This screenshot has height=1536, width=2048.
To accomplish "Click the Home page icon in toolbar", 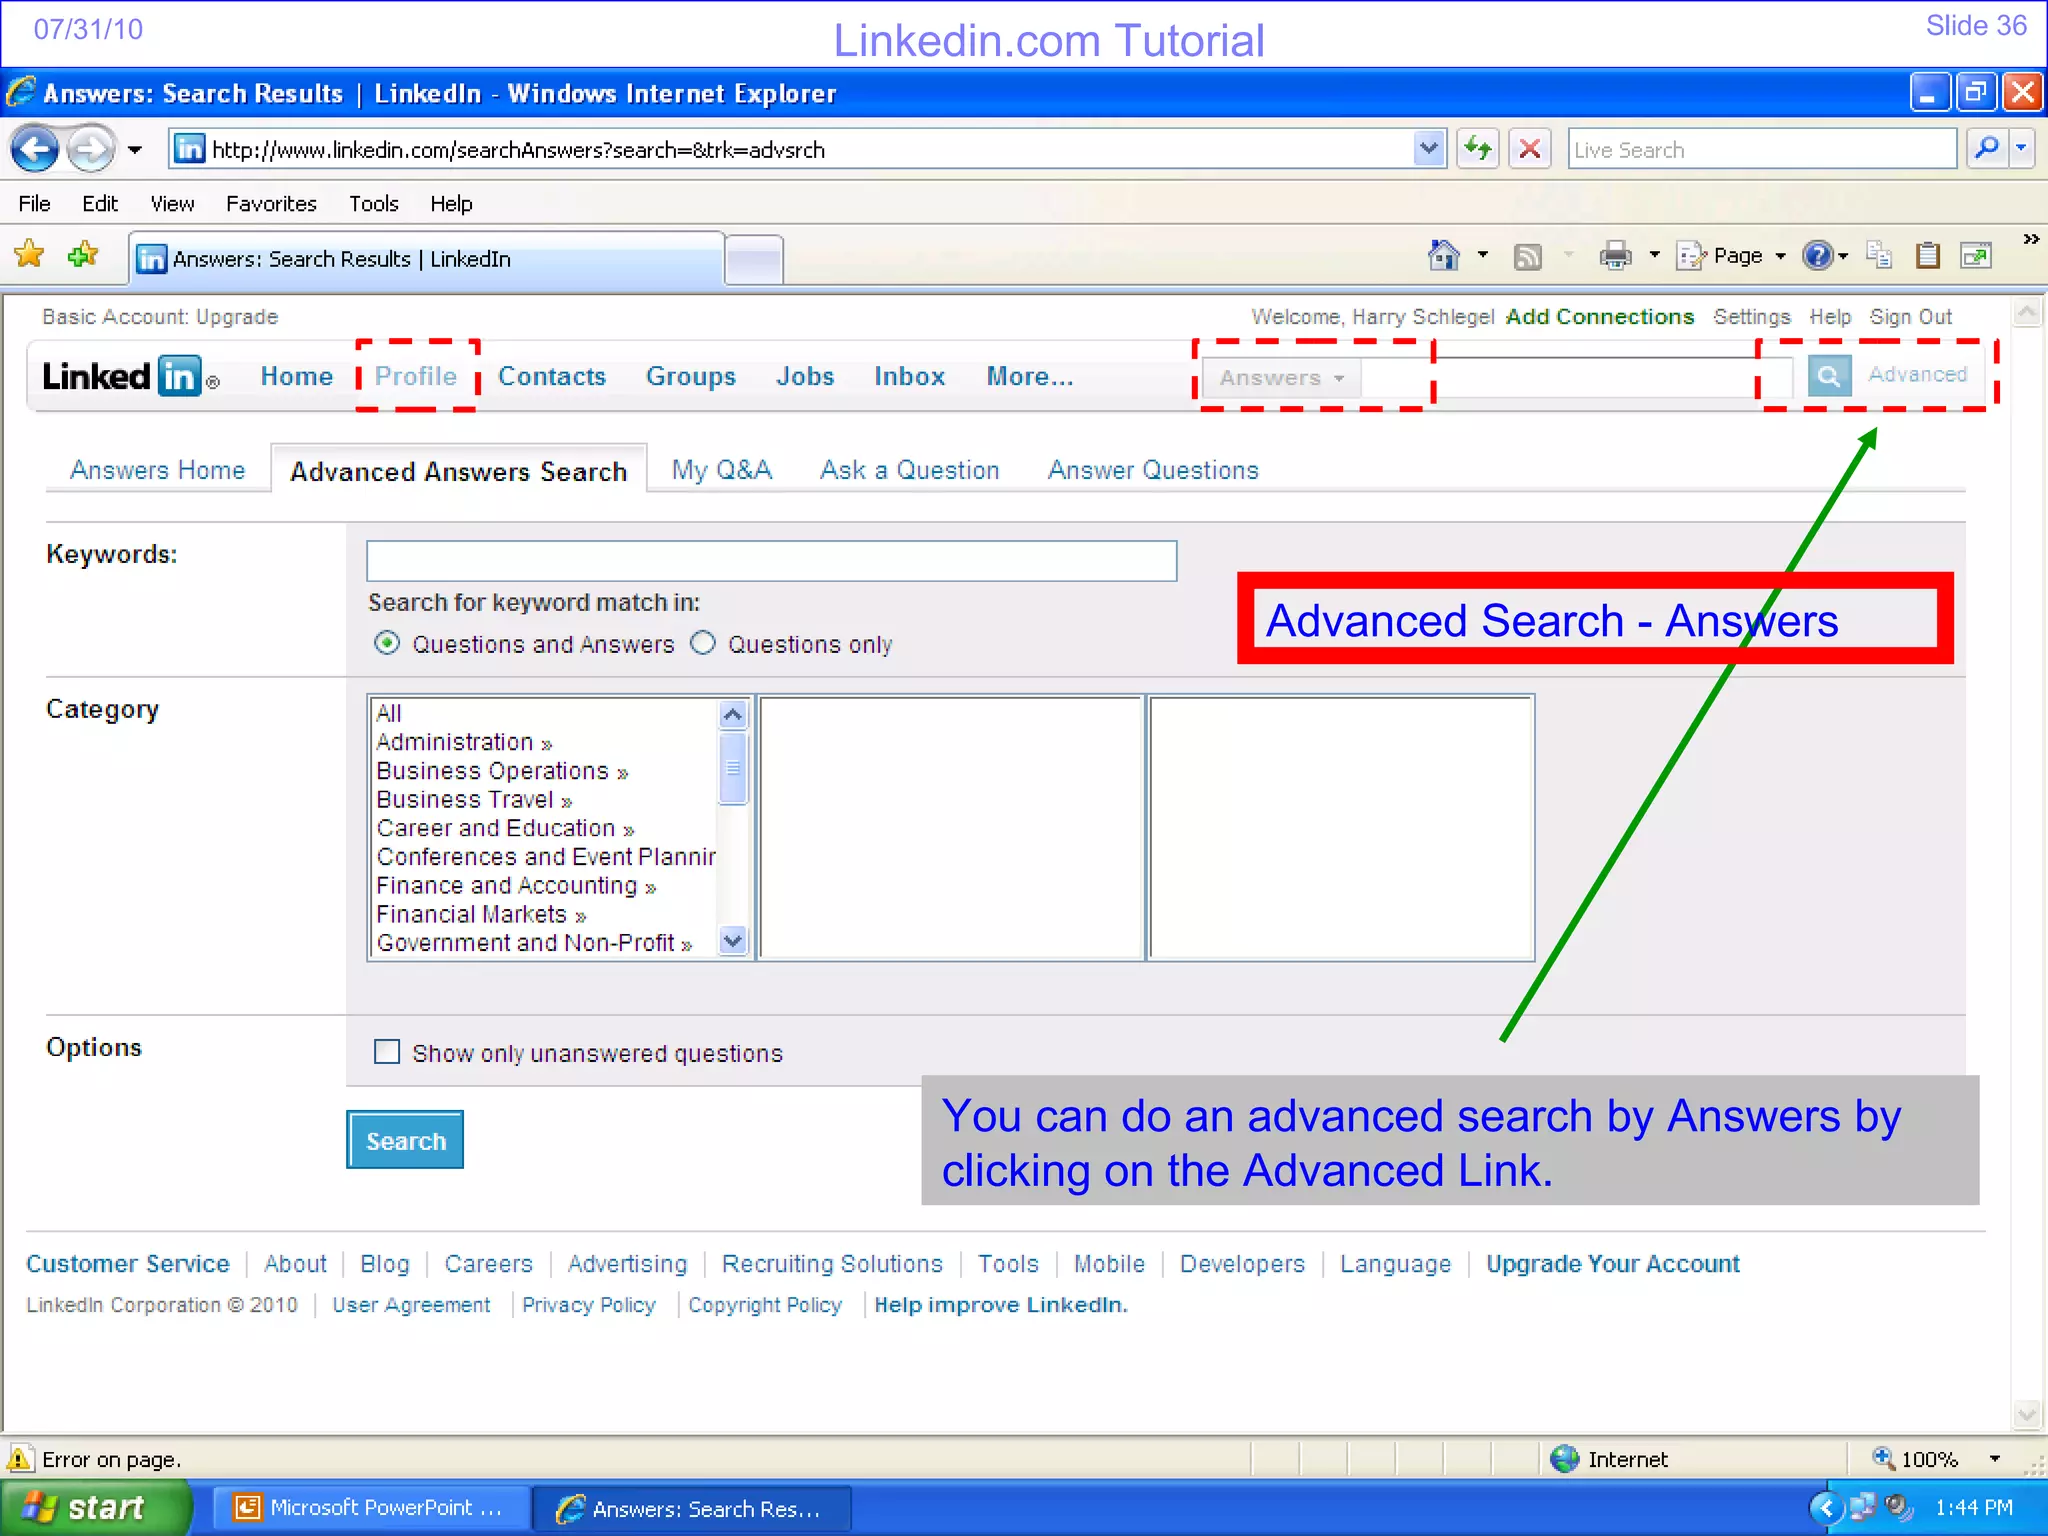I will click(1443, 256).
